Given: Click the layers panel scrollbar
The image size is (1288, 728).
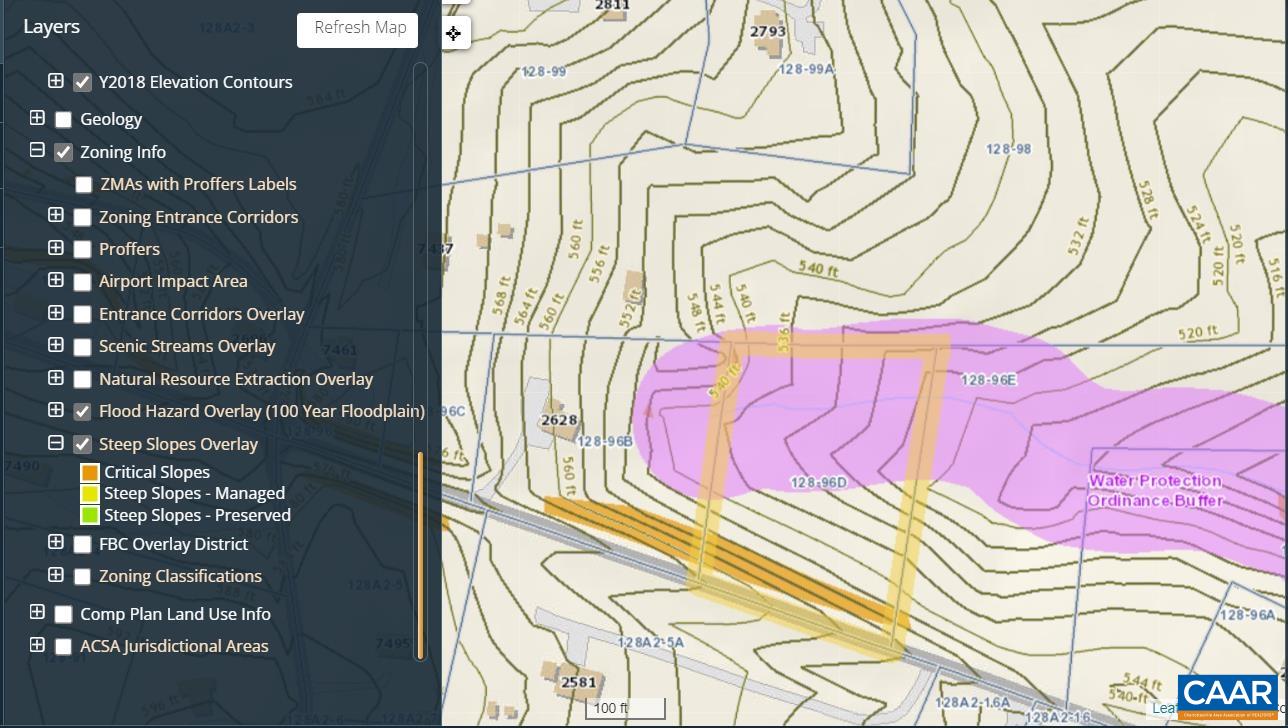Looking at the screenshot, I should [420, 555].
